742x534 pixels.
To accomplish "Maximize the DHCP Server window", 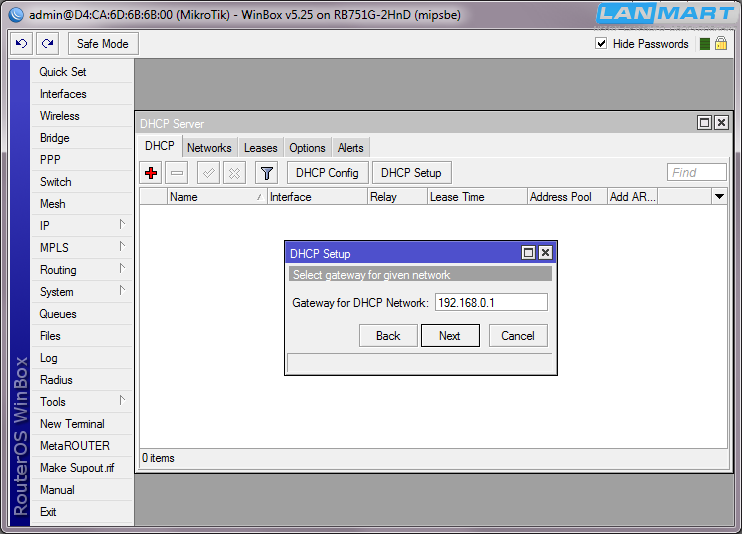I will pyautogui.click(x=704, y=123).
